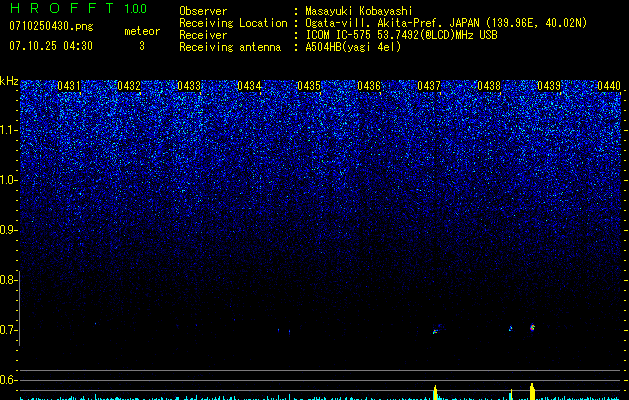Click the 0.8 kHz frequency axis label
Image resolution: width=629 pixels, height=400 pixels.
(x=7, y=280)
